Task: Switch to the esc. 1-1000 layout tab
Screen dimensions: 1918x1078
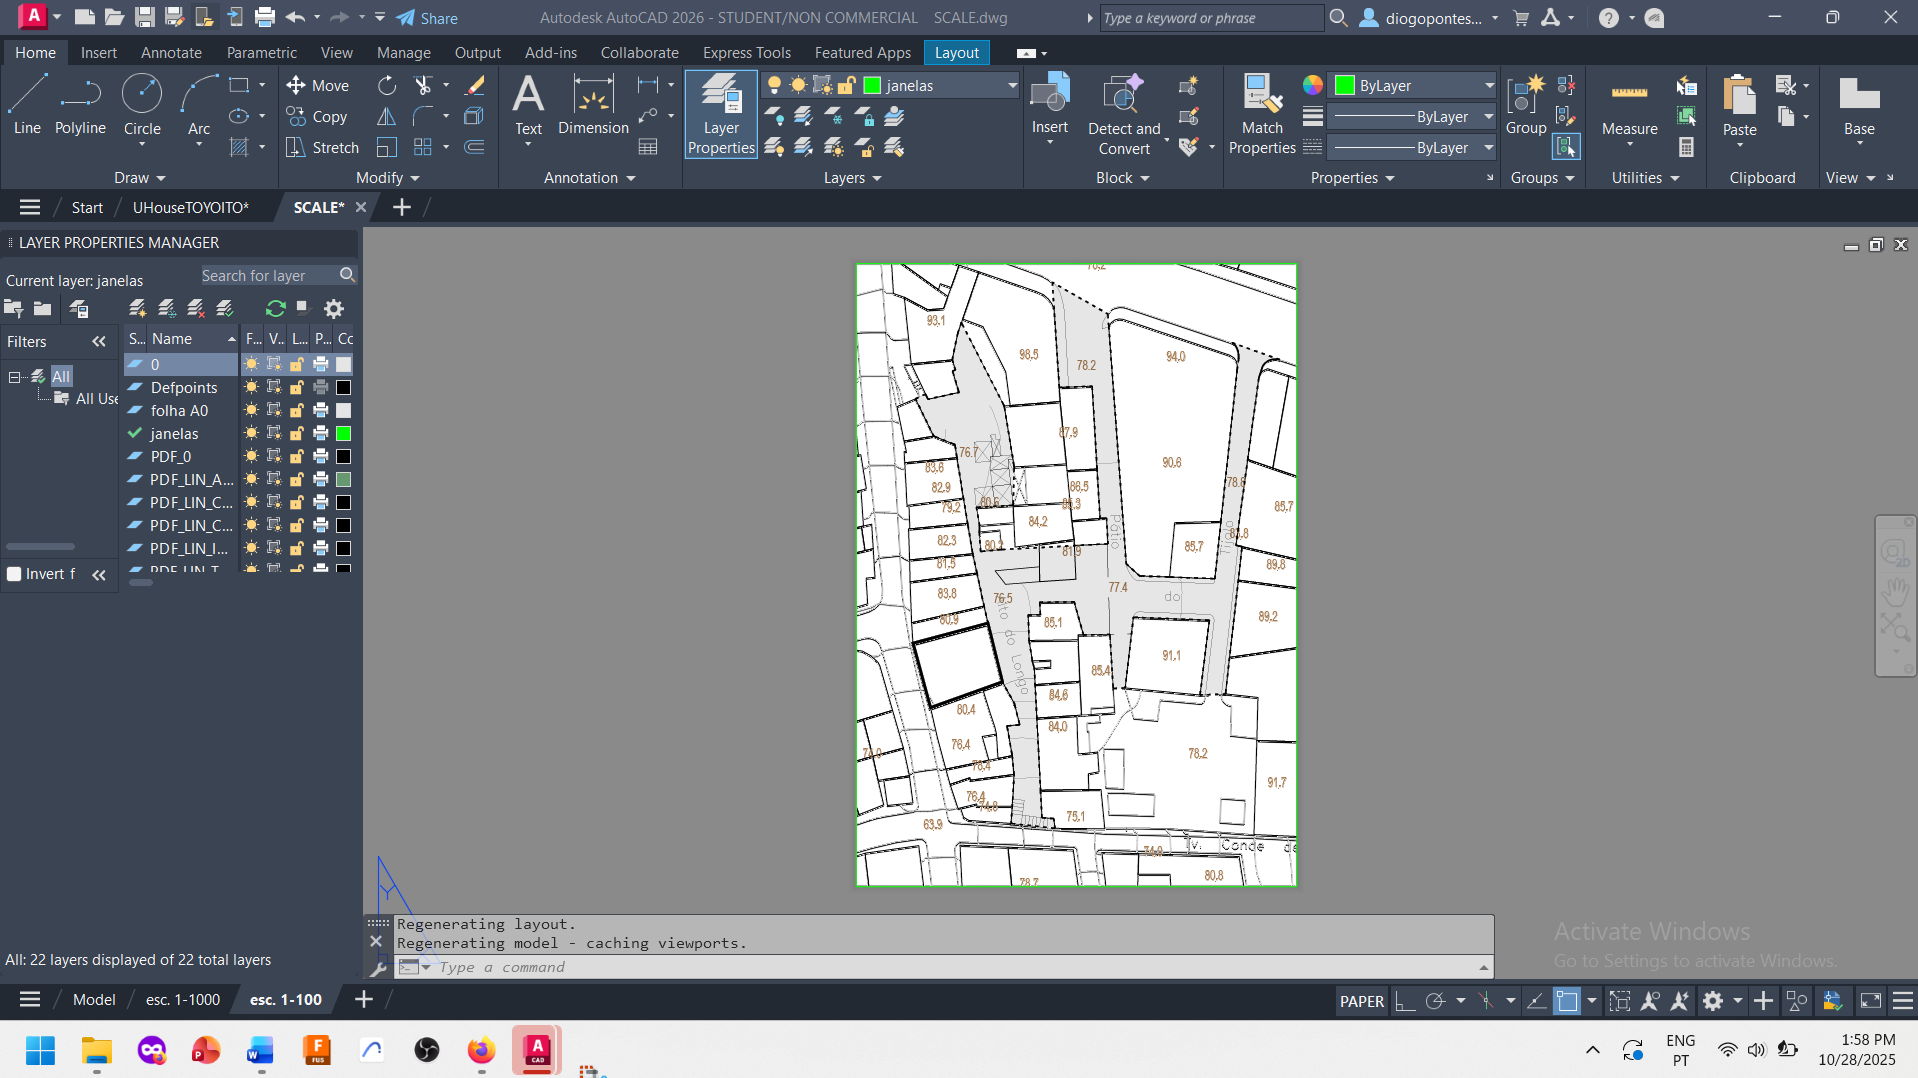Action: 183,999
